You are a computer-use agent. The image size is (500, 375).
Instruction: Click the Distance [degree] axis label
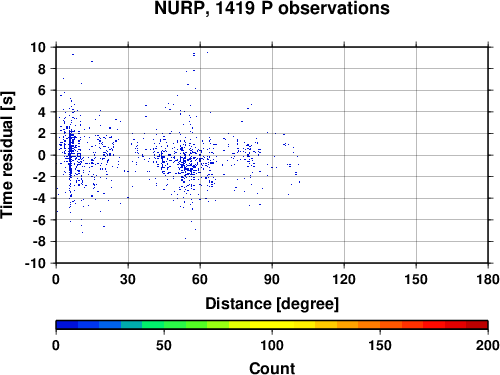click(x=272, y=304)
